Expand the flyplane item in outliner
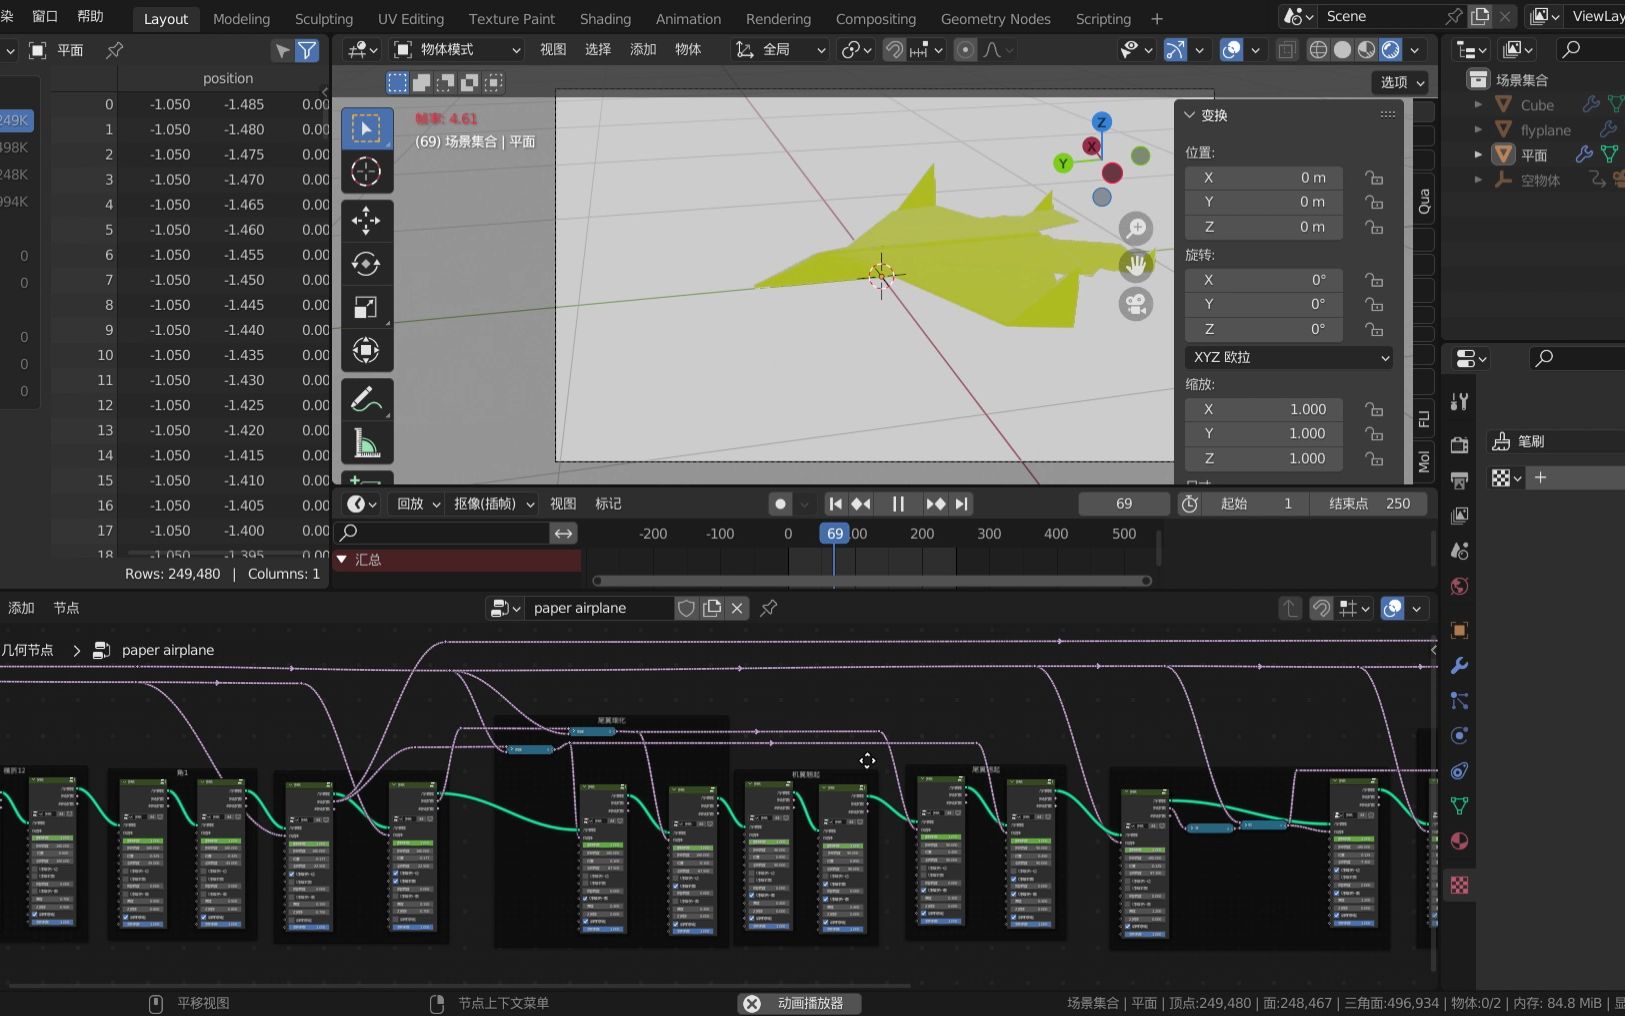The width and height of the screenshot is (1625, 1016). (x=1478, y=130)
